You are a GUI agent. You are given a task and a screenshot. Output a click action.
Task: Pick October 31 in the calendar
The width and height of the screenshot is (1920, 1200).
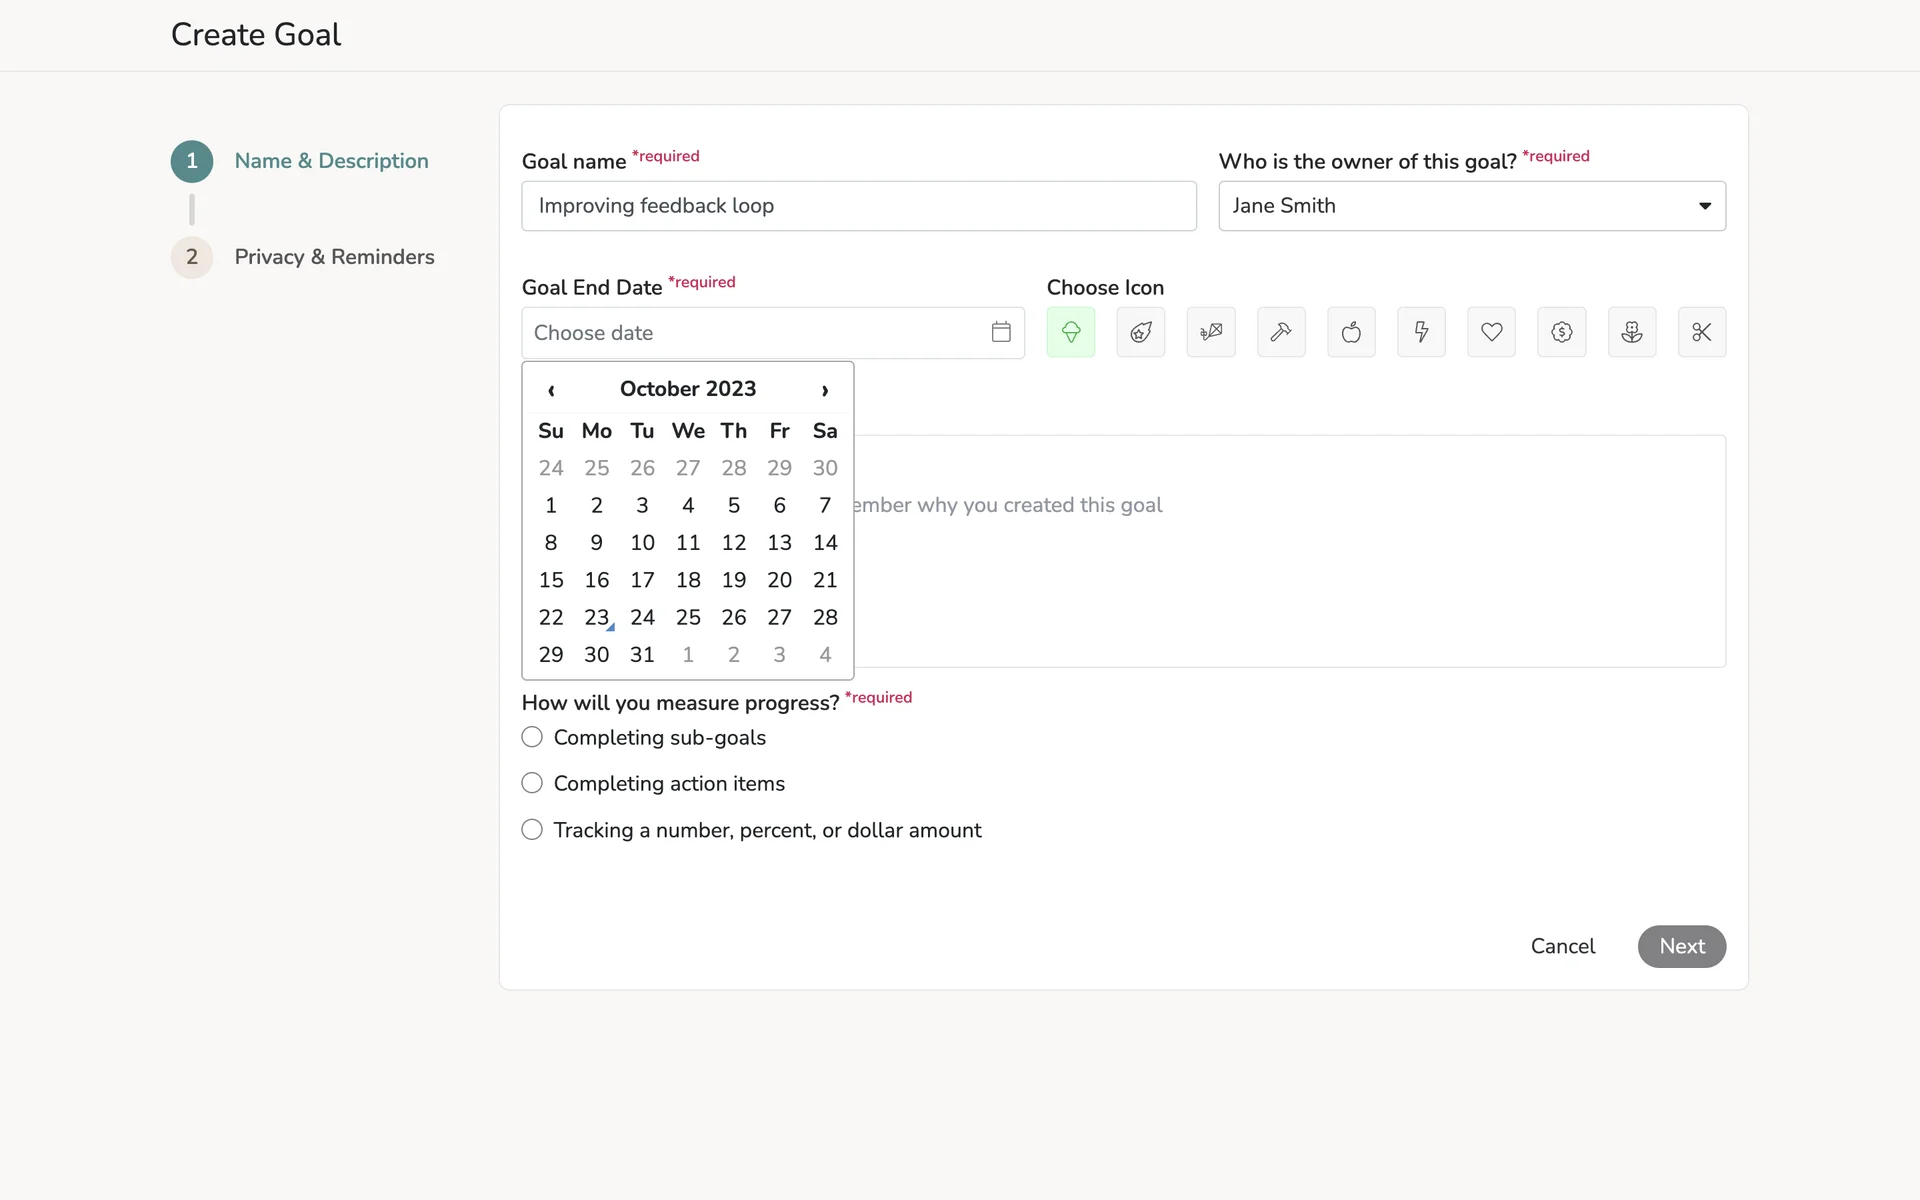642,655
